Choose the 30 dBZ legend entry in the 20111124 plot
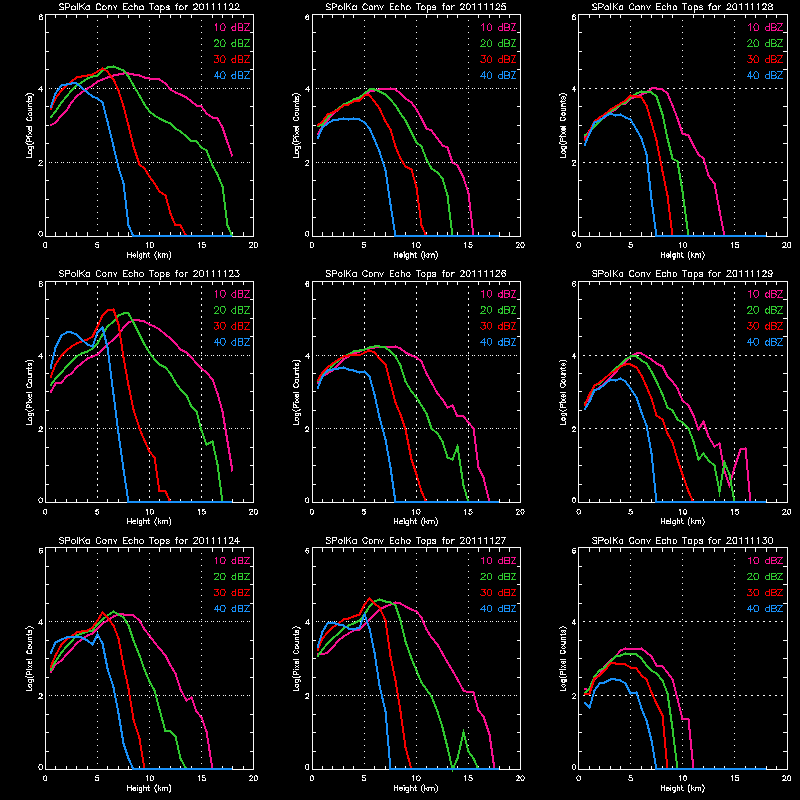This screenshot has height=800, width=800. click(x=232, y=593)
